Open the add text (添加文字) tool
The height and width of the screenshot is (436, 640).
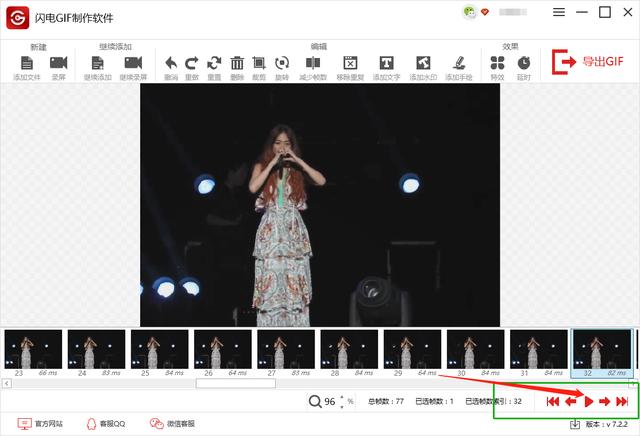point(386,64)
